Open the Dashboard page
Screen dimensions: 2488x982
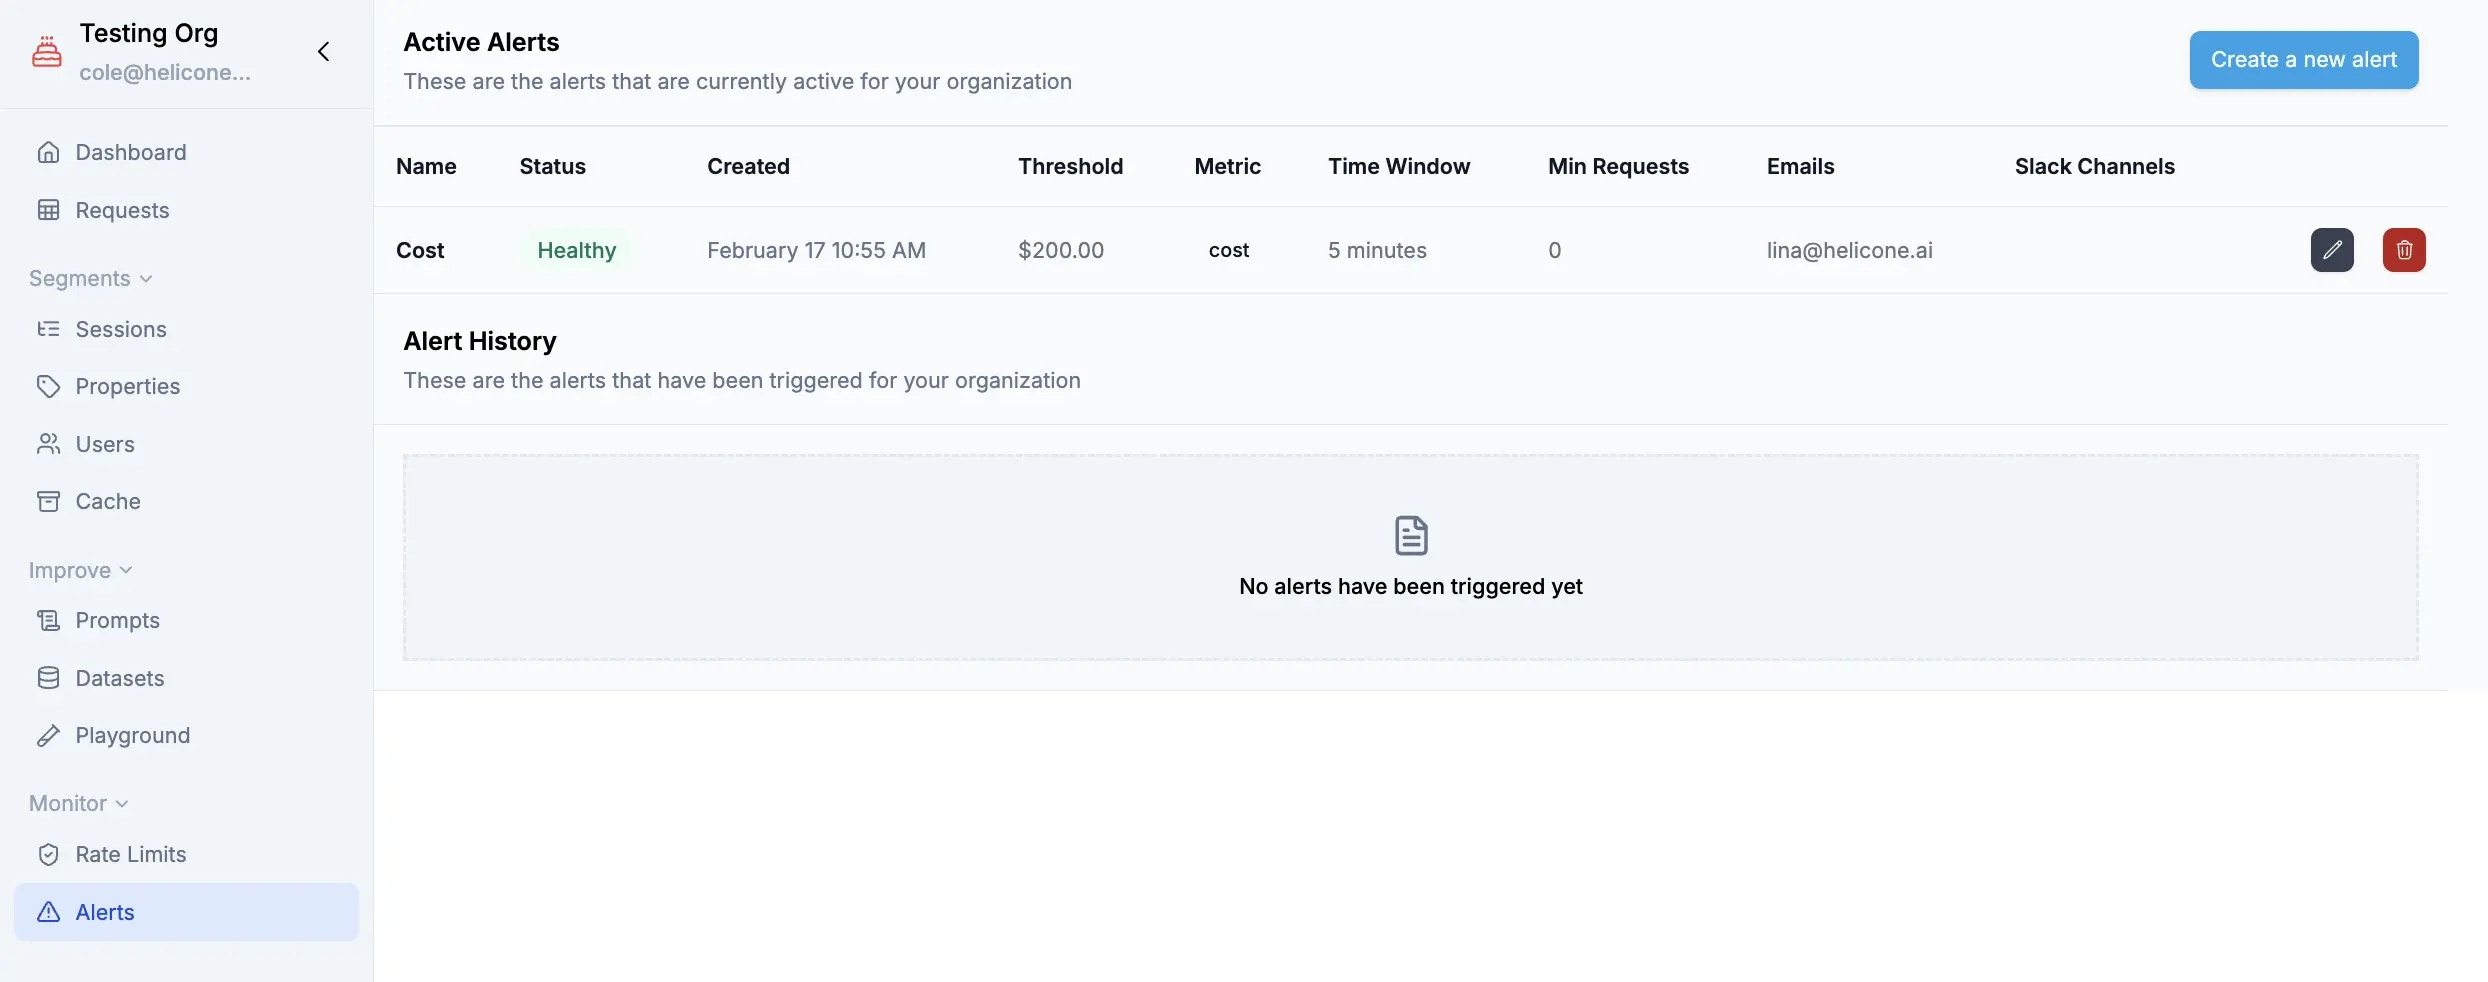point(186,152)
